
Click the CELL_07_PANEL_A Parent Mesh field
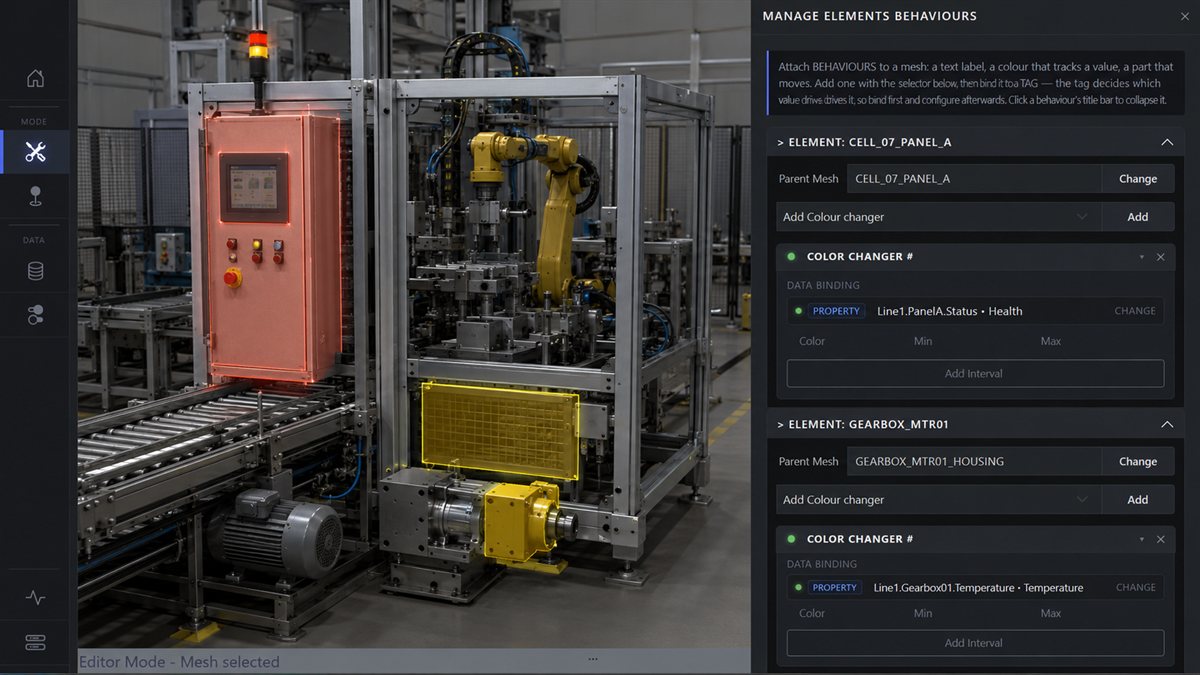coord(974,179)
